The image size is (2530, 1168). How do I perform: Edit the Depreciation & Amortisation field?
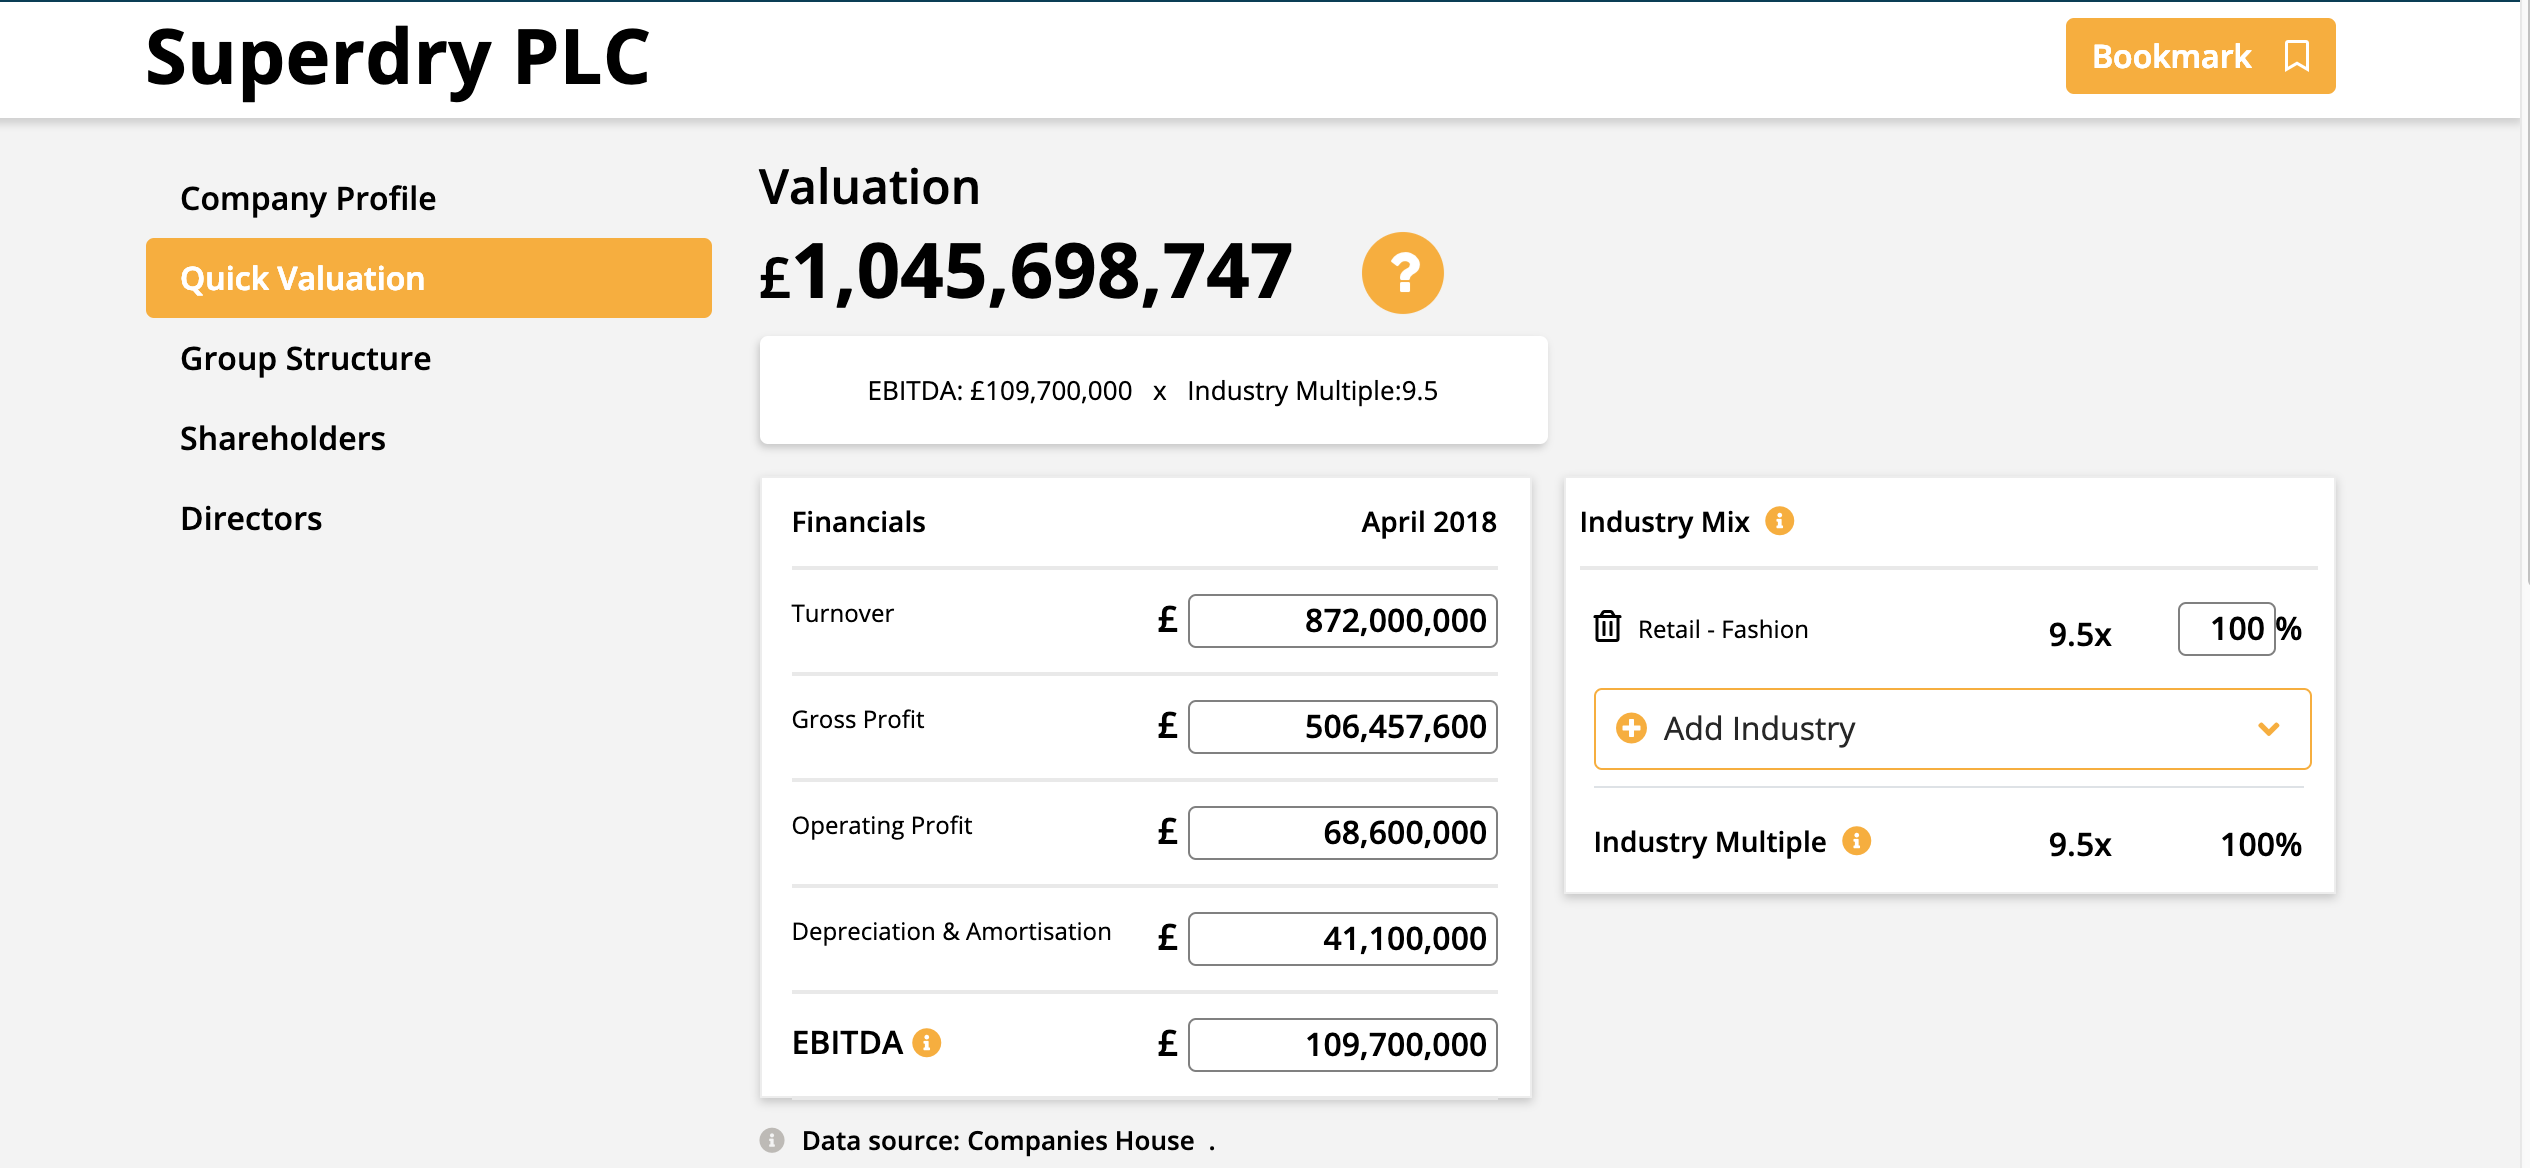(1342, 939)
